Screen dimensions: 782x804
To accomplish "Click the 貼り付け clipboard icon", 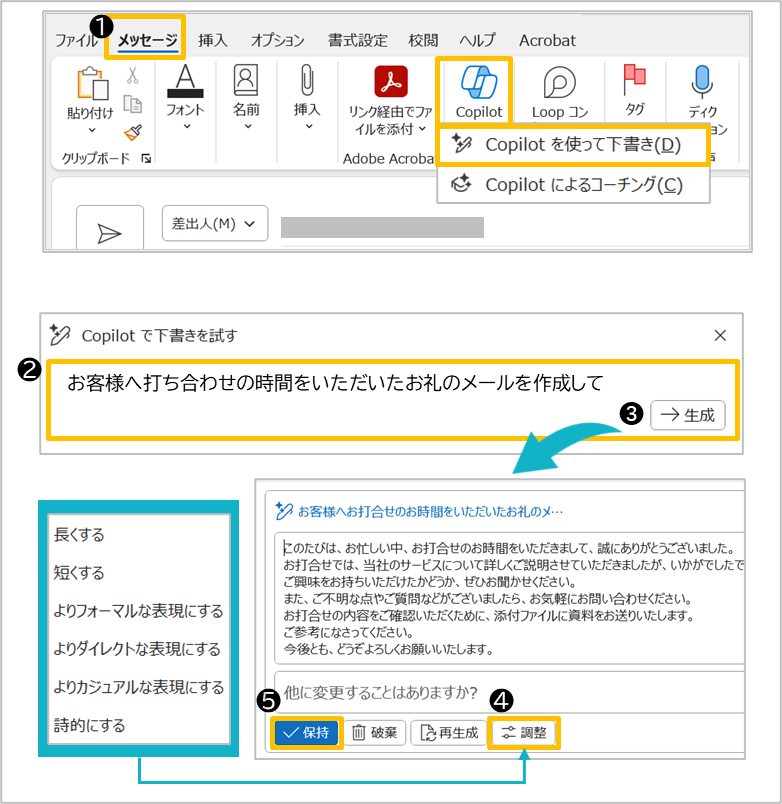I will [92, 83].
